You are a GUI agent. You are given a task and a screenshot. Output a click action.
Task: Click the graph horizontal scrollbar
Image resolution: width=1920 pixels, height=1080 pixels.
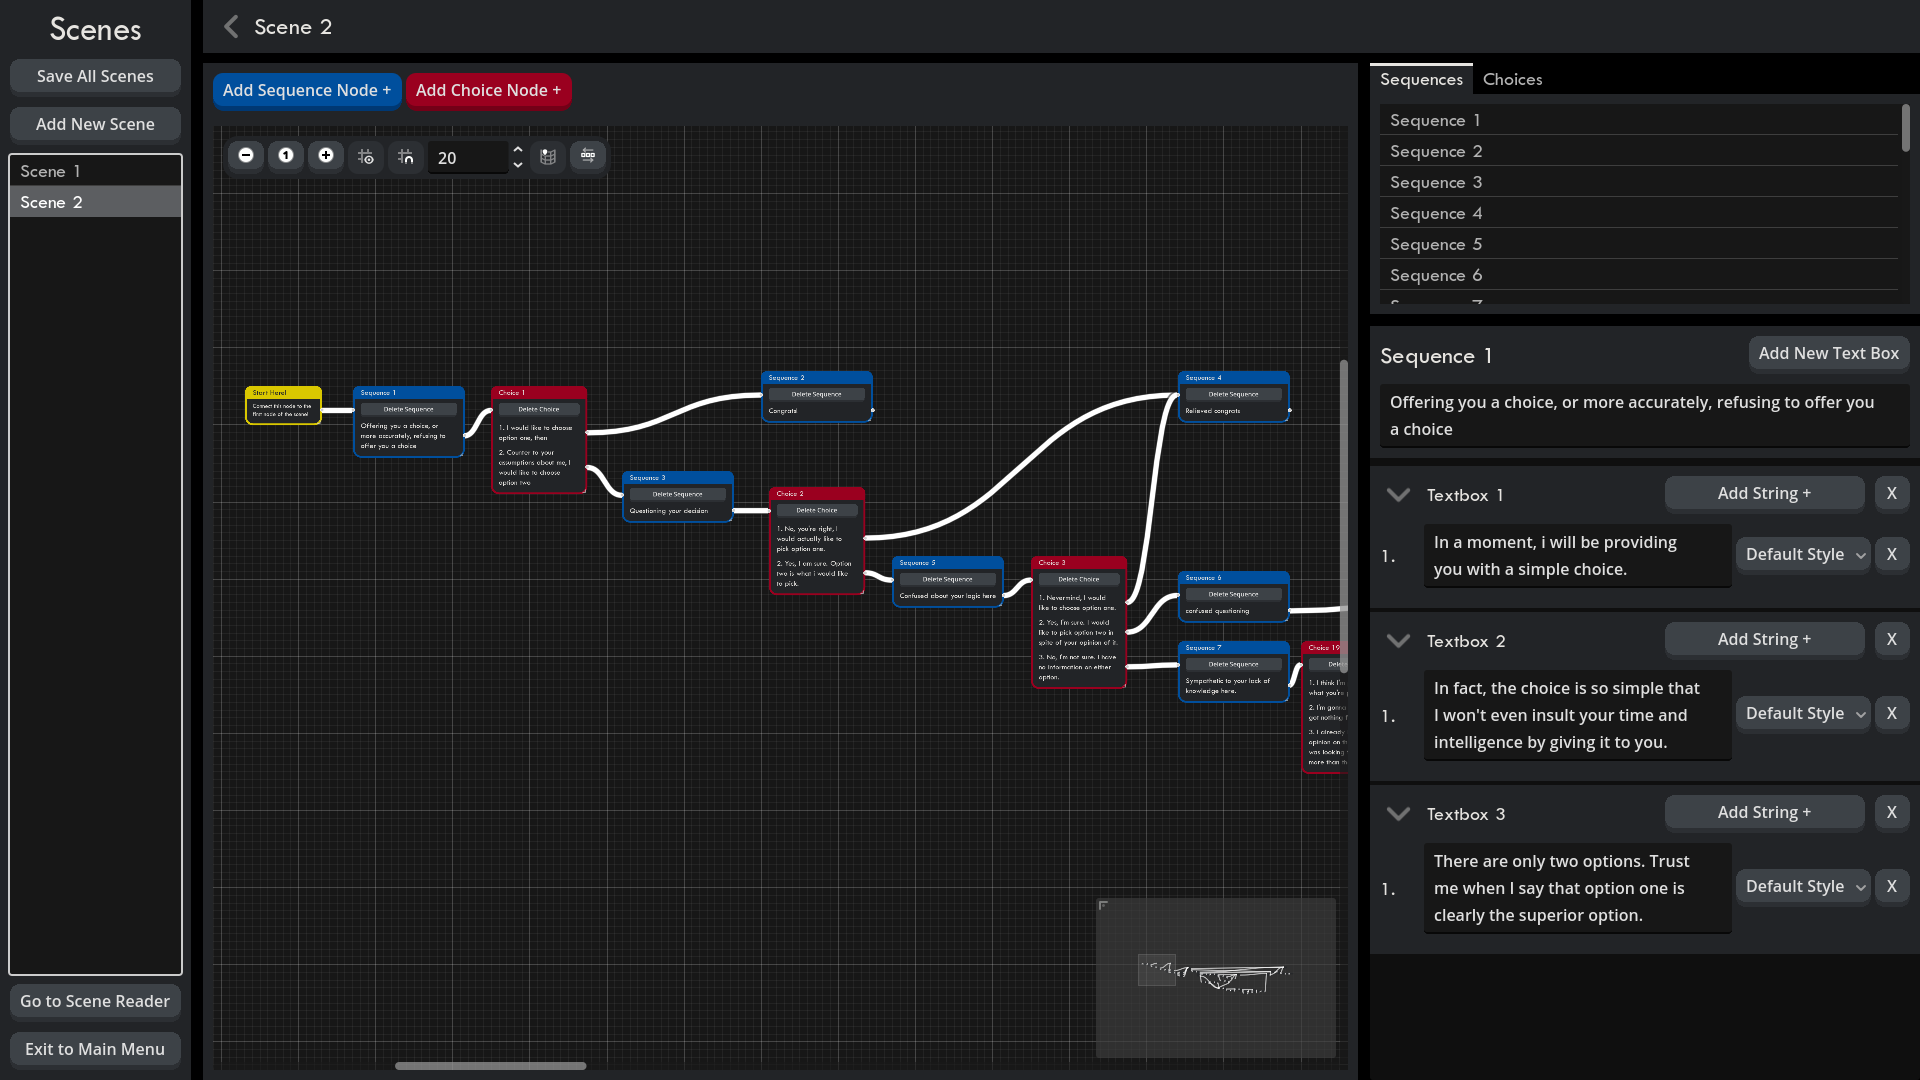tap(490, 1066)
